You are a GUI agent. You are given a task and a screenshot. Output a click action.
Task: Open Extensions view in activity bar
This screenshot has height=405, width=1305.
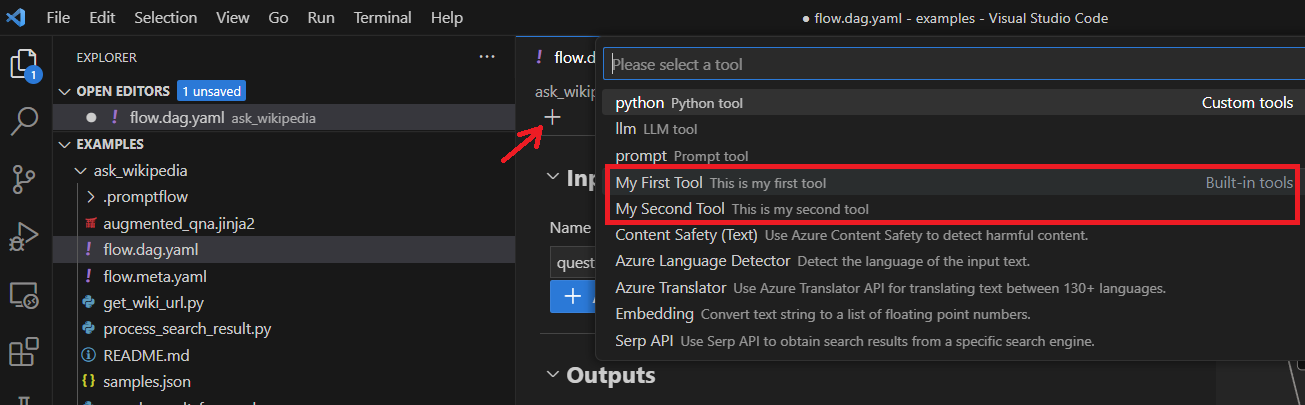[x=24, y=352]
